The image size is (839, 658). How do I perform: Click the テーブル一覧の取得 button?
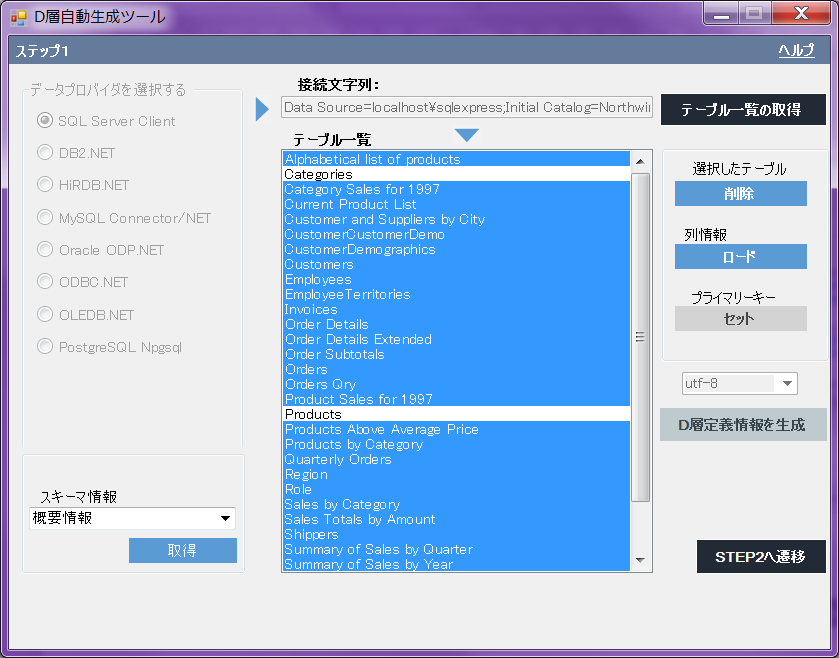click(741, 110)
